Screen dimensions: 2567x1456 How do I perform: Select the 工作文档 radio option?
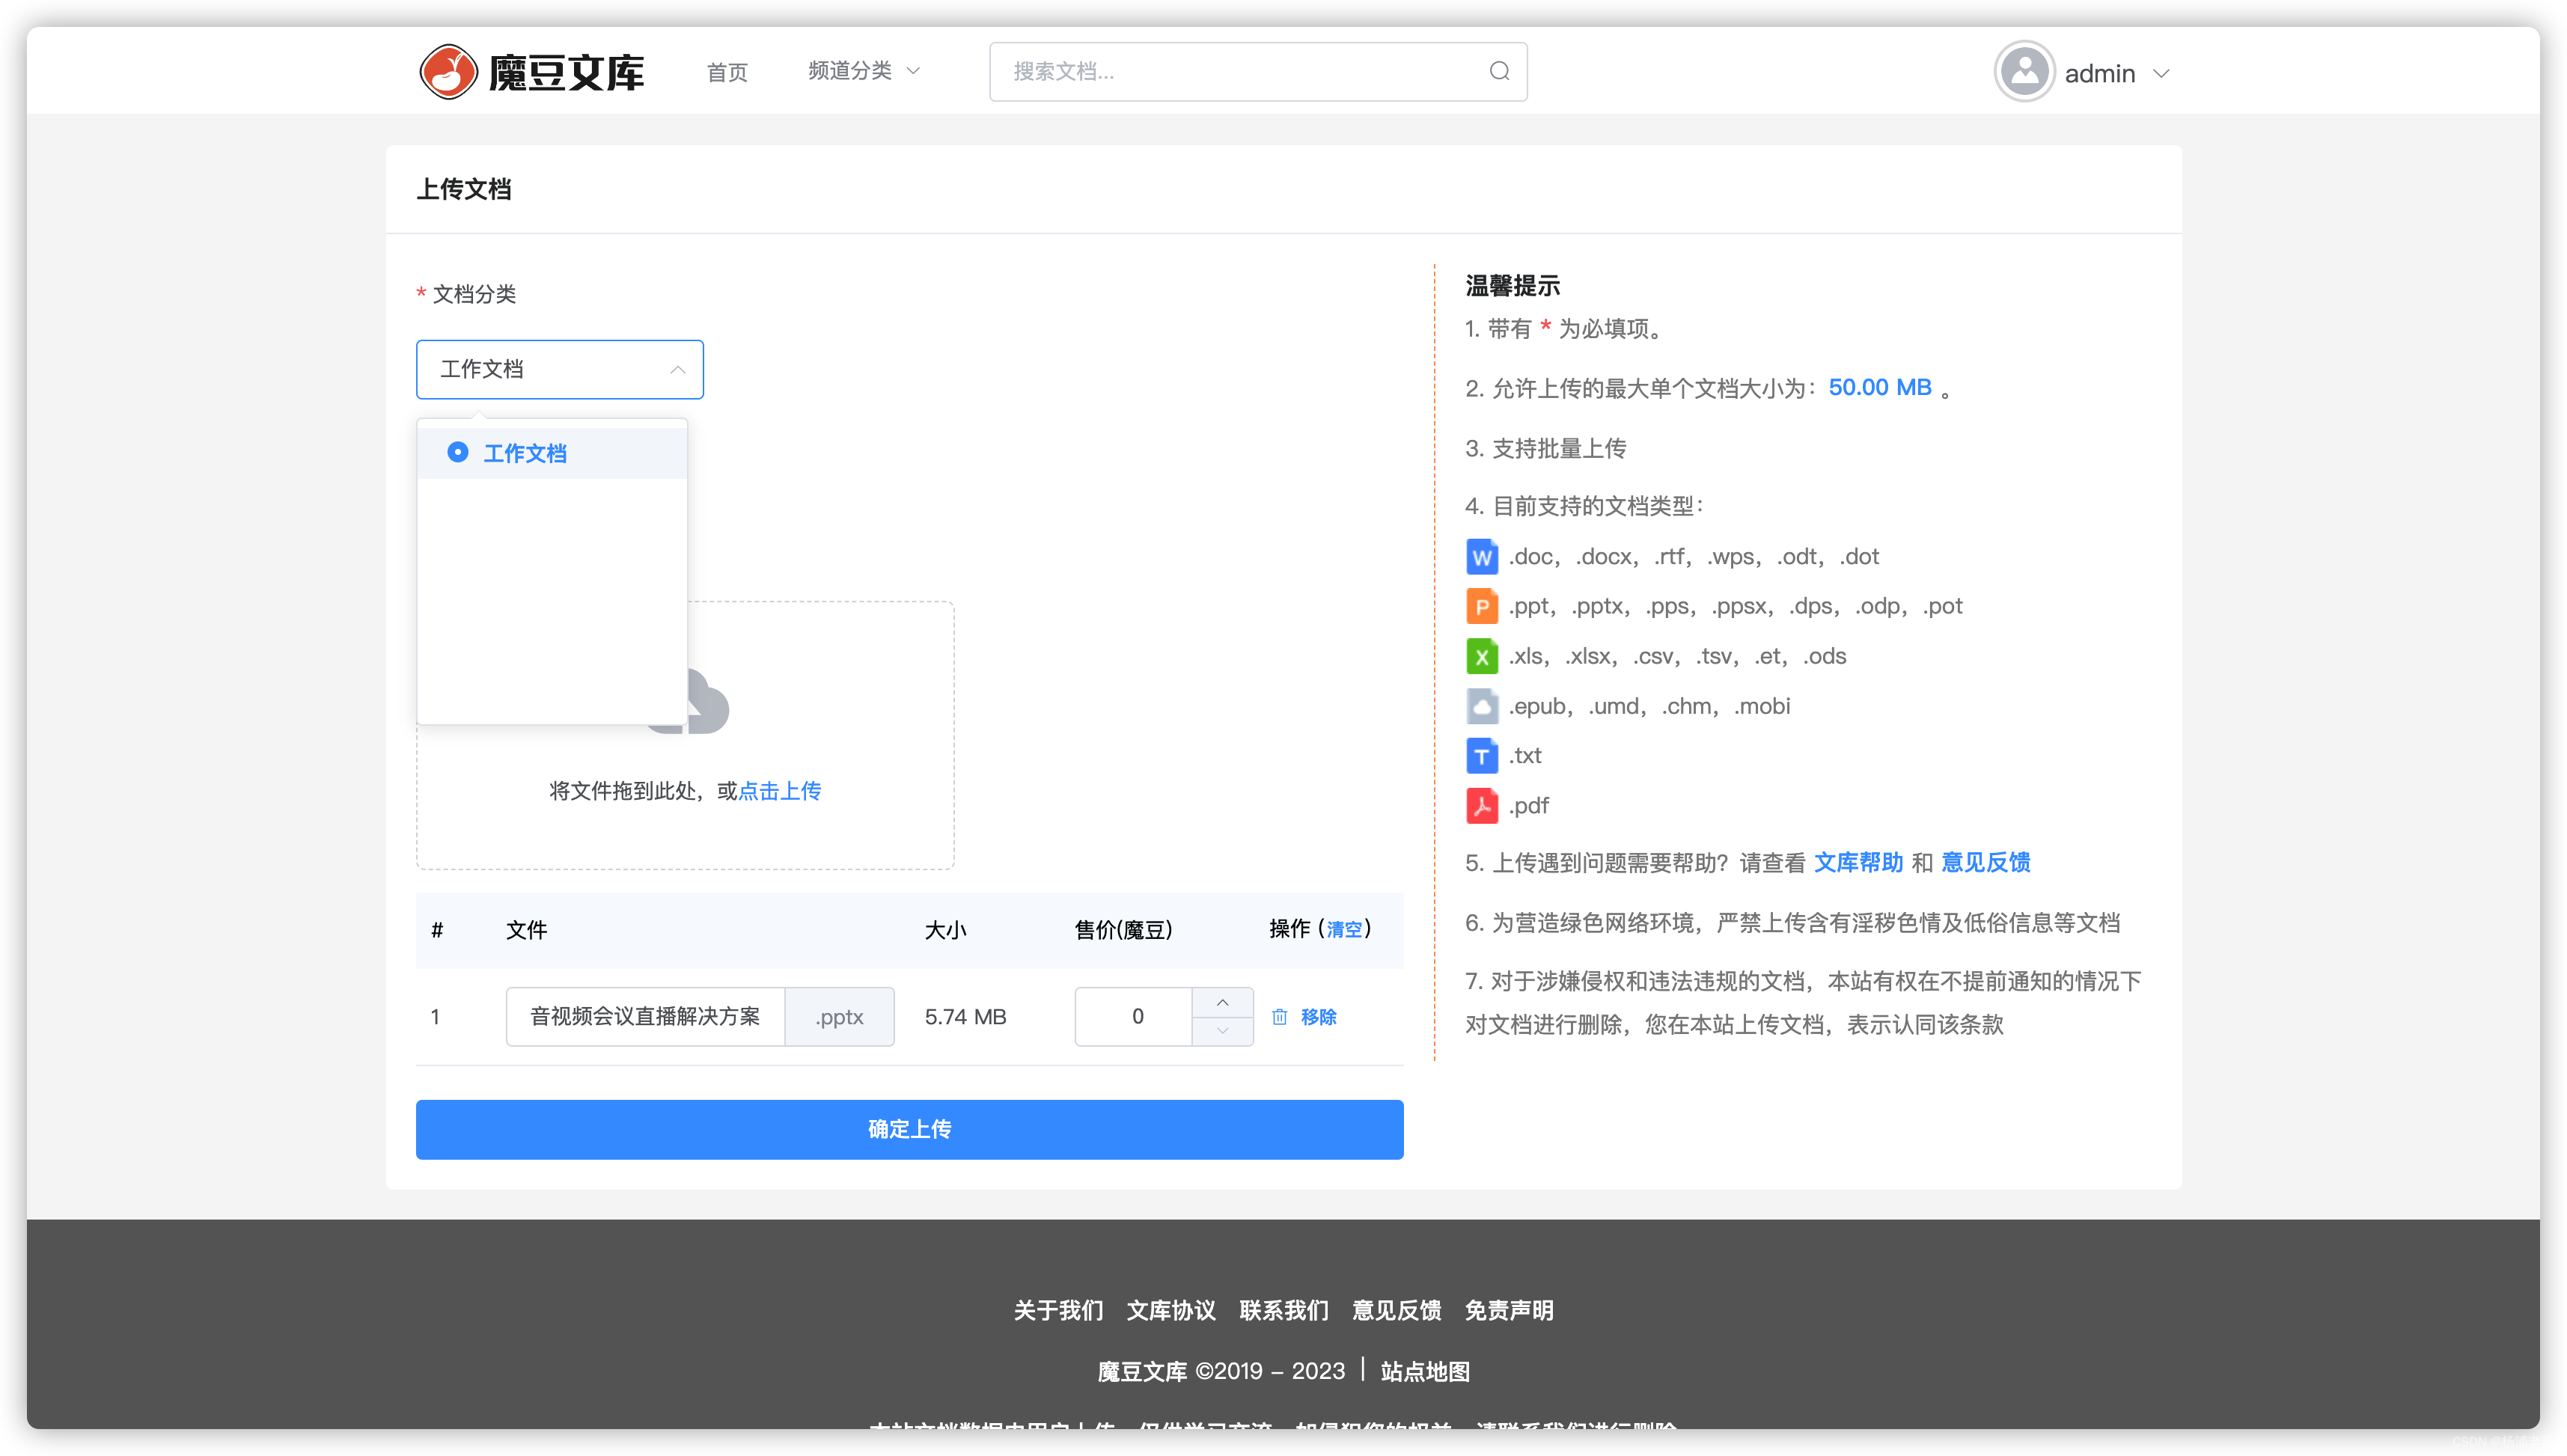[x=458, y=453]
